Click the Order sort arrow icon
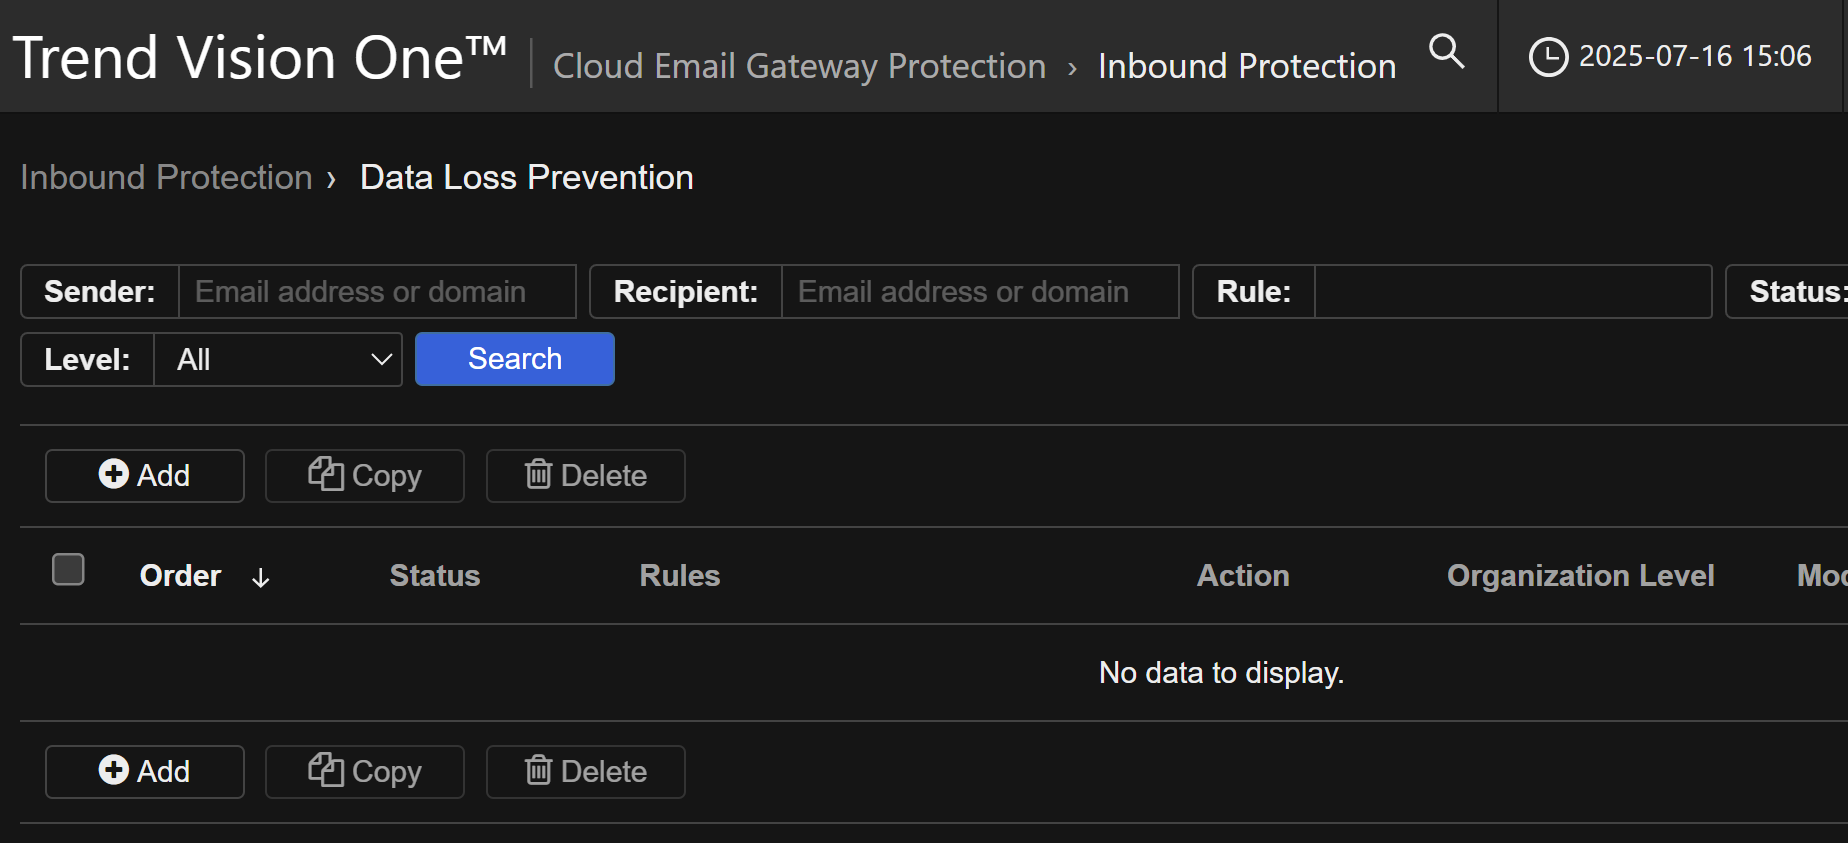 [x=261, y=578]
